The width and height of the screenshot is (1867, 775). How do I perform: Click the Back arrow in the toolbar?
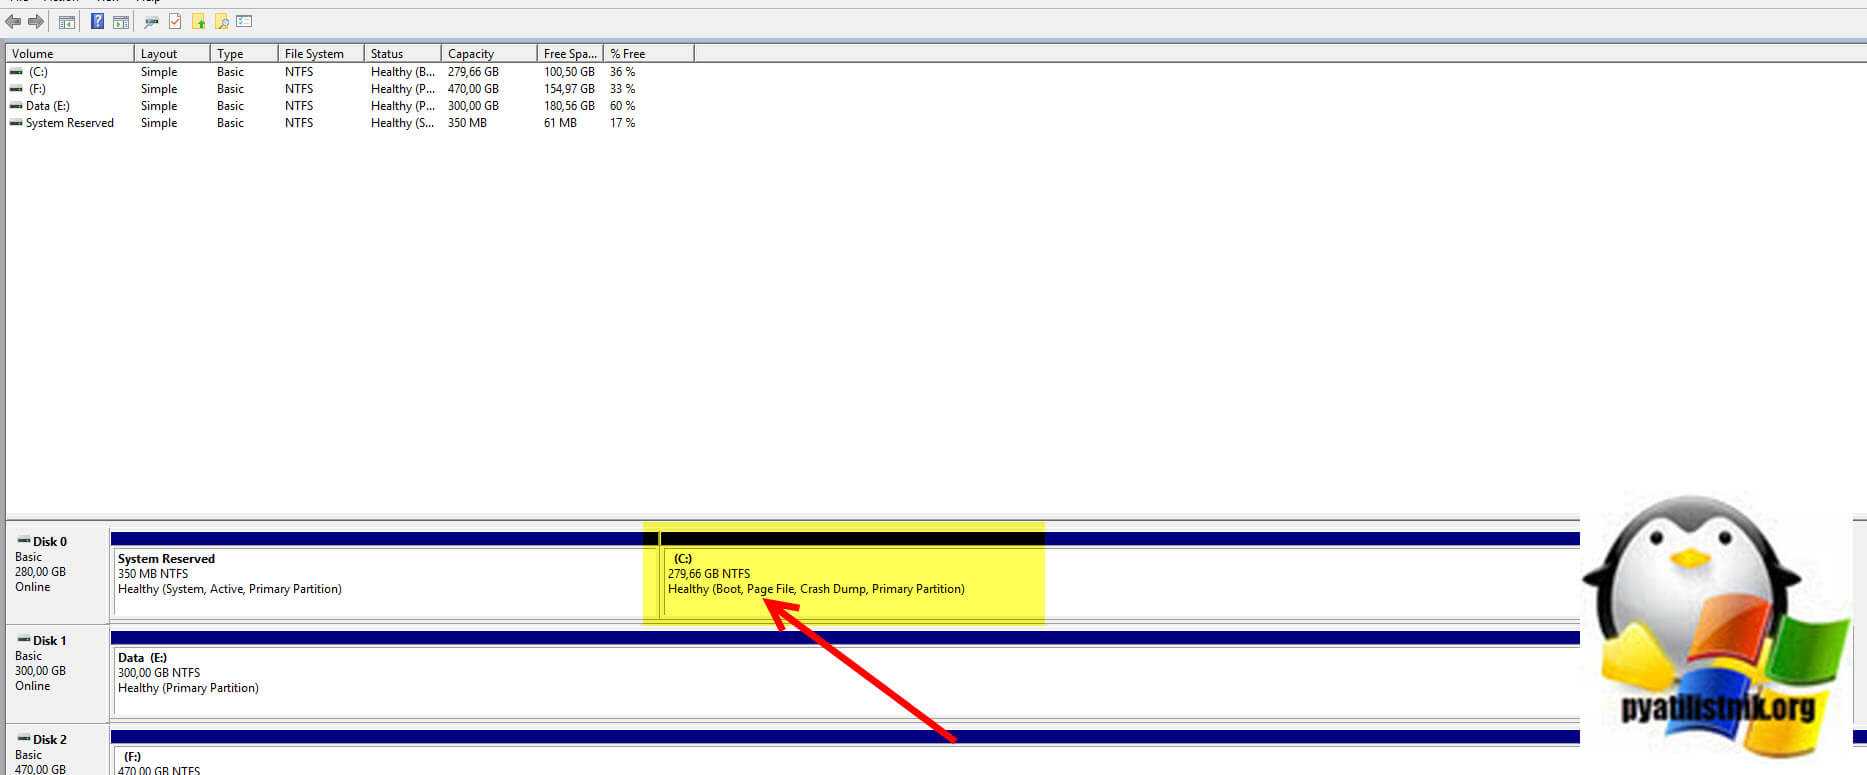pos(13,21)
